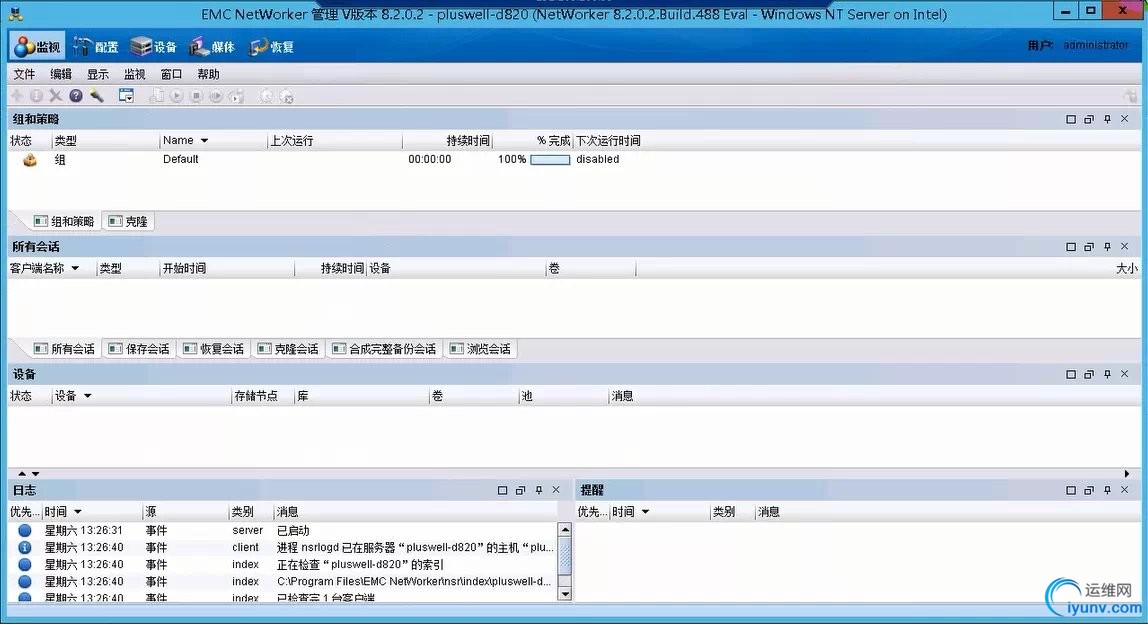This screenshot has width=1148, height=624.
Task: Open the 媒体 (Media) main view
Action: click(212, 47)
